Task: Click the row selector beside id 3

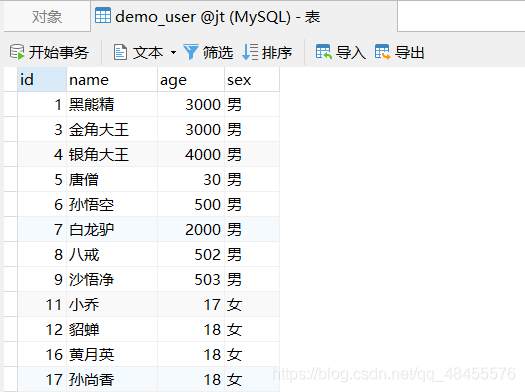Action: point(10,130)
